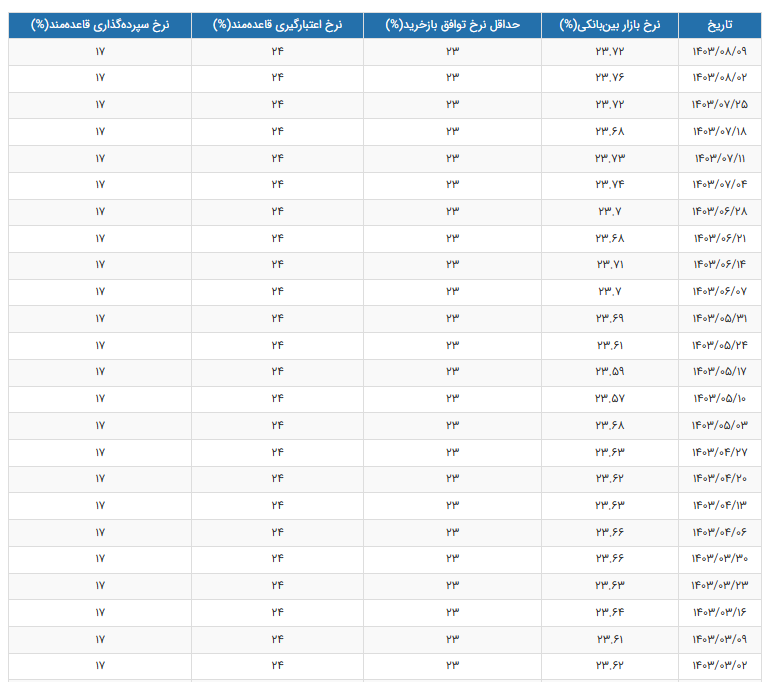
Task: Select date cell ۱۴۰۳/۰۳/۱۶
Action: pyautogui.click(x=719, y=613)
